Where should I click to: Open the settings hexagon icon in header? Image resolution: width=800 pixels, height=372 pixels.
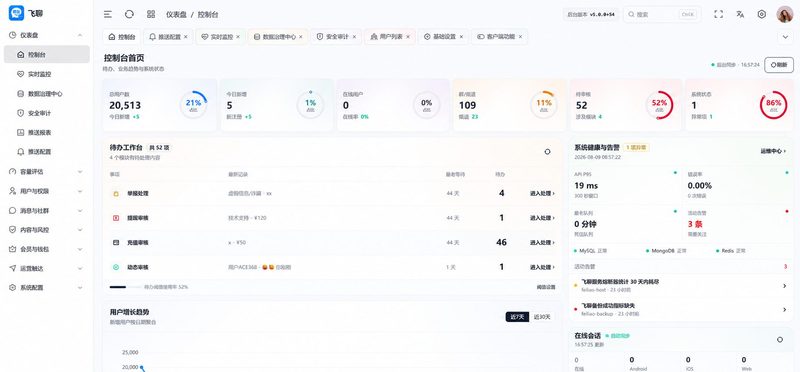[x=762, y=14]
